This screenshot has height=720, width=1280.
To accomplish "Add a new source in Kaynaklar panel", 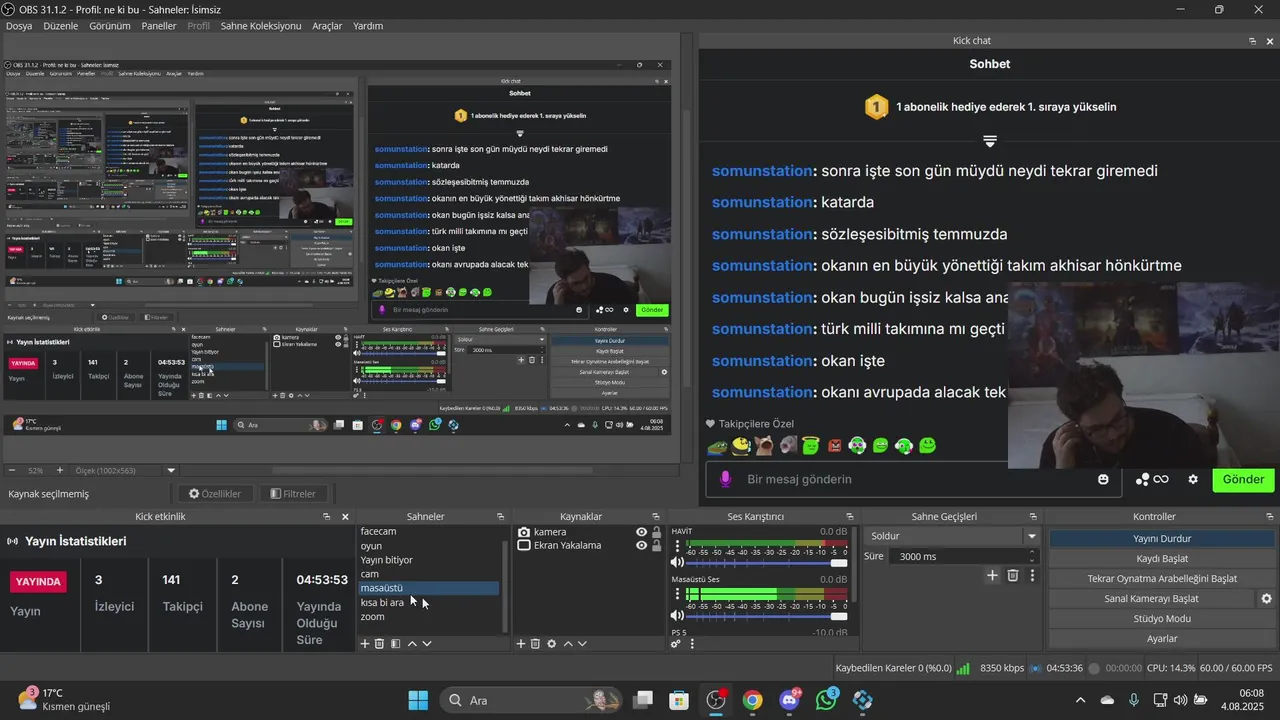I will point(520,644).
